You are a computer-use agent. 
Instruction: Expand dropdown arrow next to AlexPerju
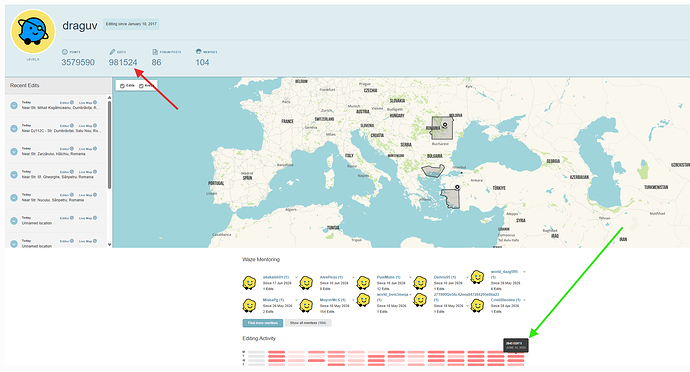click(353, 277)
